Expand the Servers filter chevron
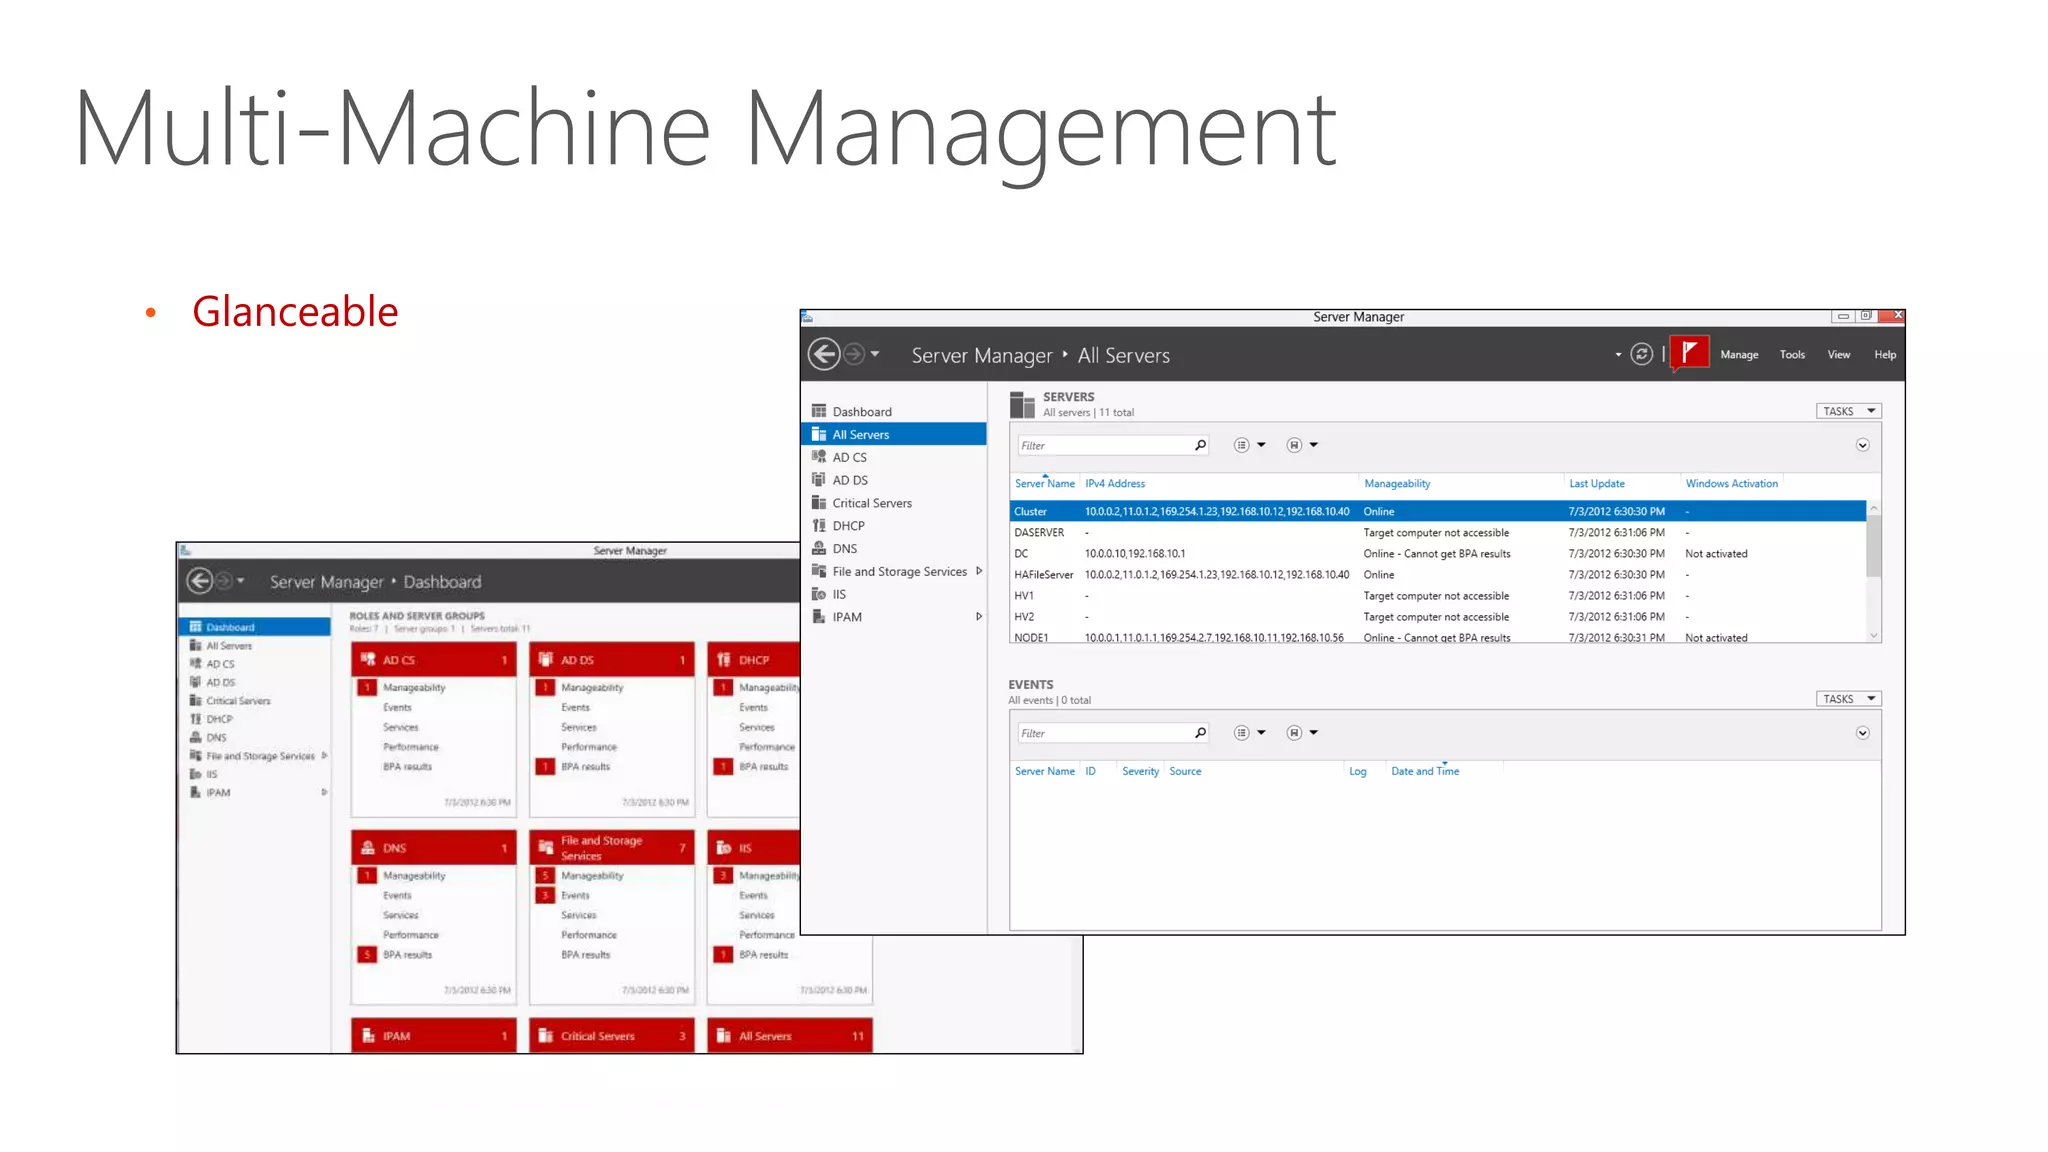Screen dimensions: 2048x1152 [1862, 445]
